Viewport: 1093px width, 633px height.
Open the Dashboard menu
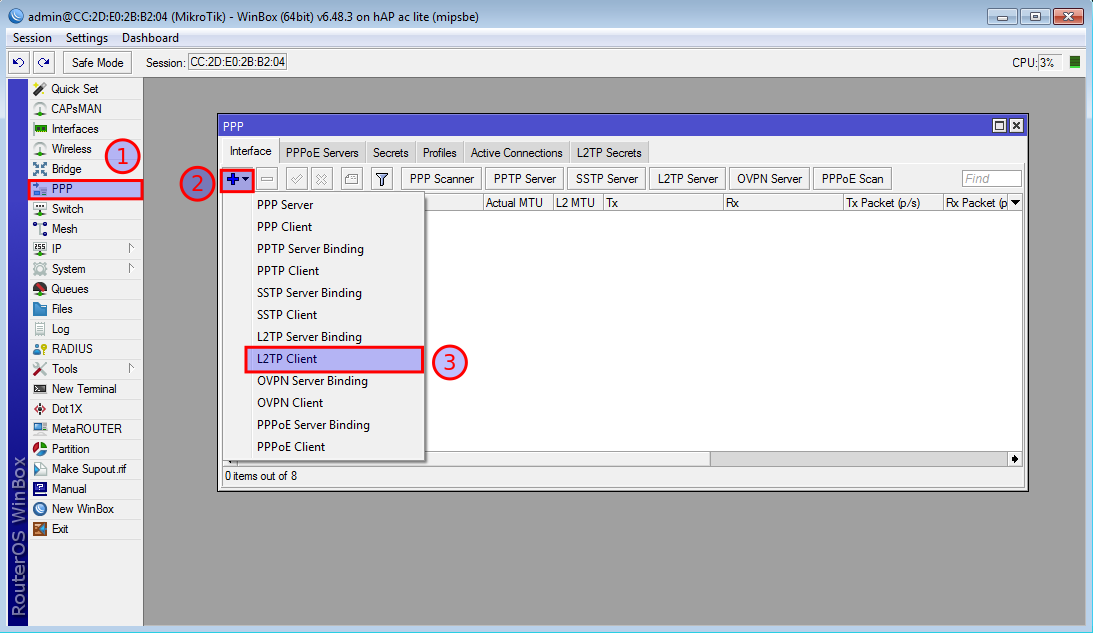[x=150, y=38]
